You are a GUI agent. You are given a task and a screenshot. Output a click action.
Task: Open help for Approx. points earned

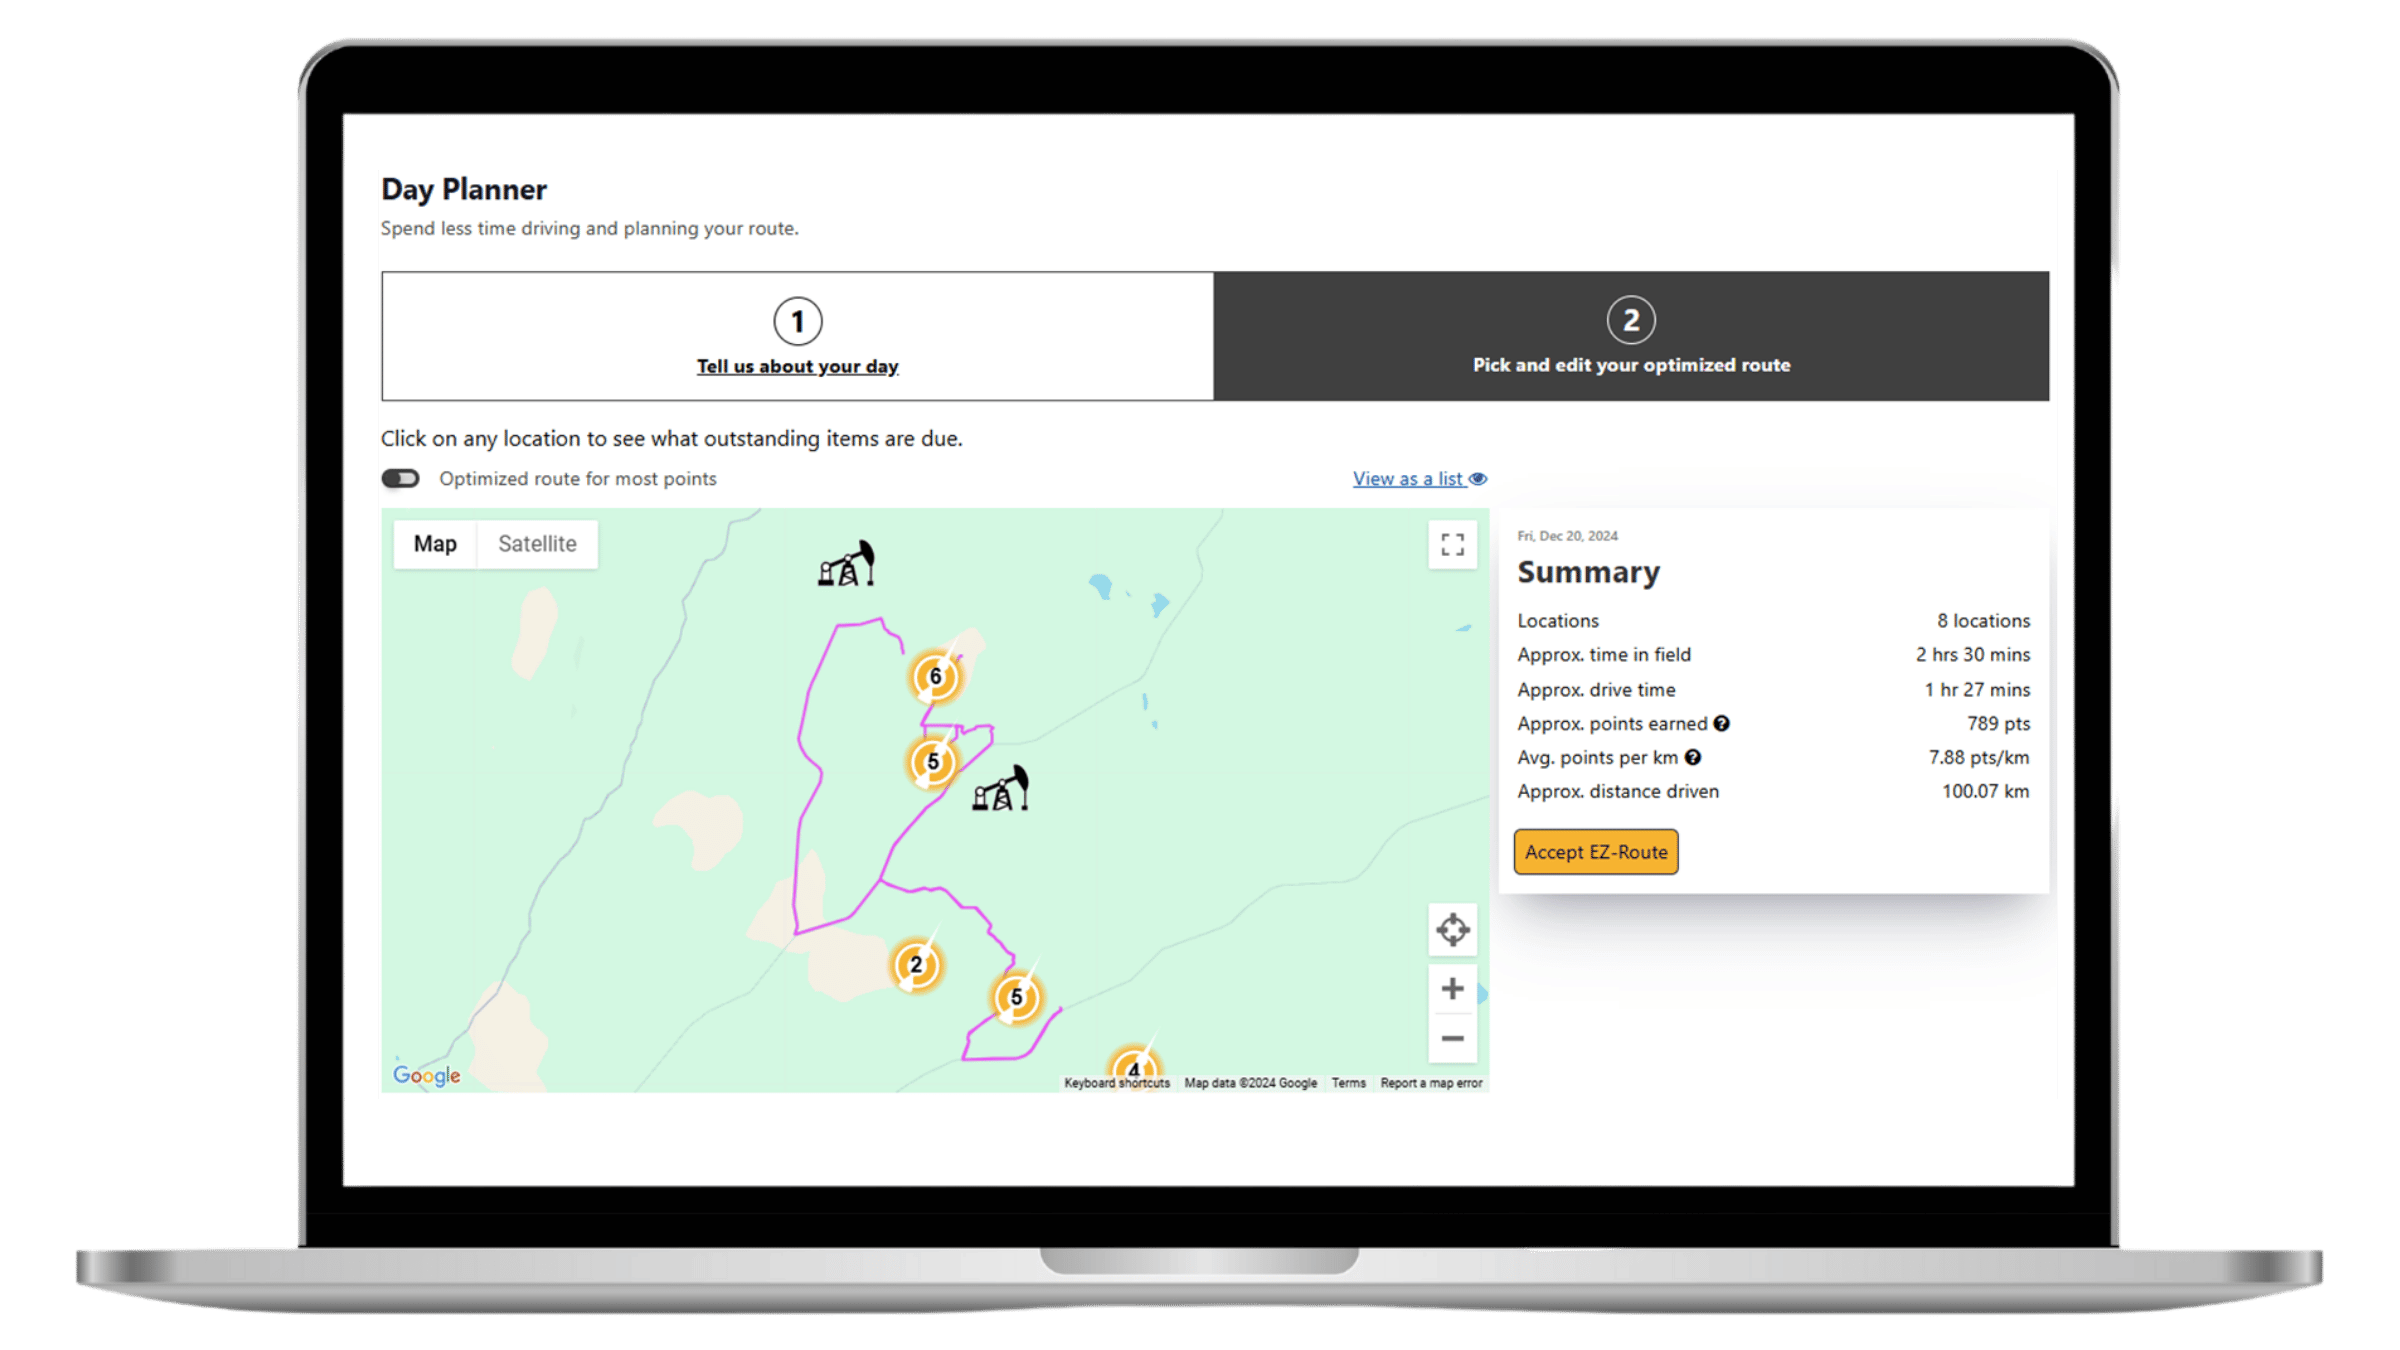pos(1721,723)
